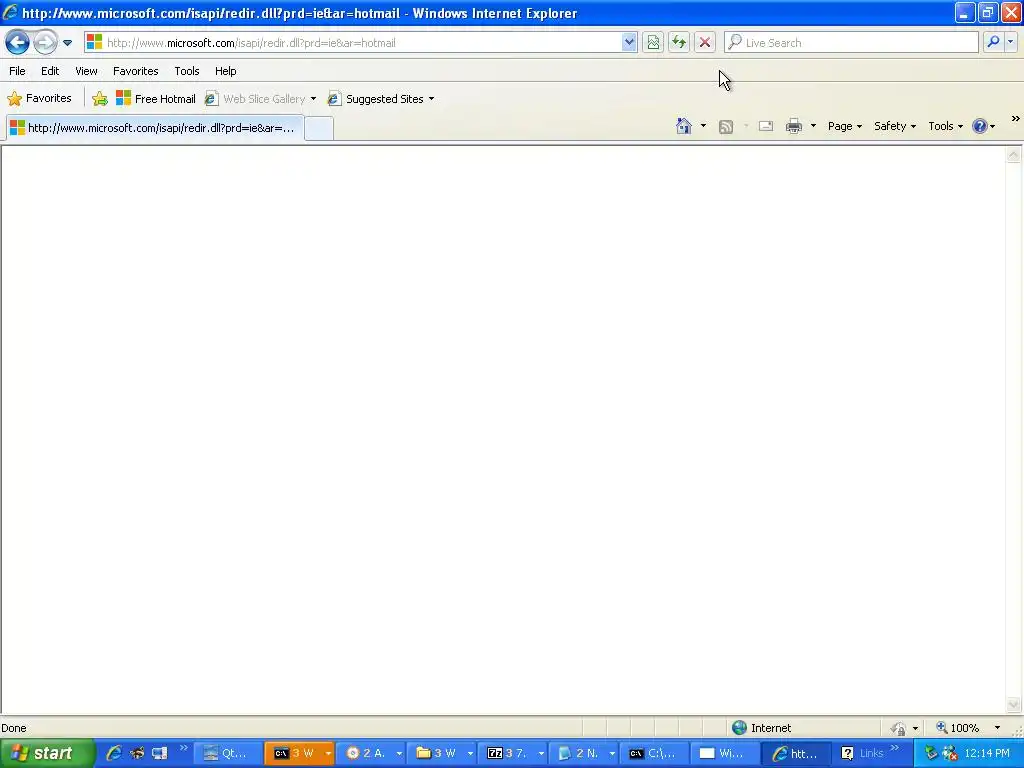Click the taskbar clock 12:14 PM

click(x=987, y=753)
